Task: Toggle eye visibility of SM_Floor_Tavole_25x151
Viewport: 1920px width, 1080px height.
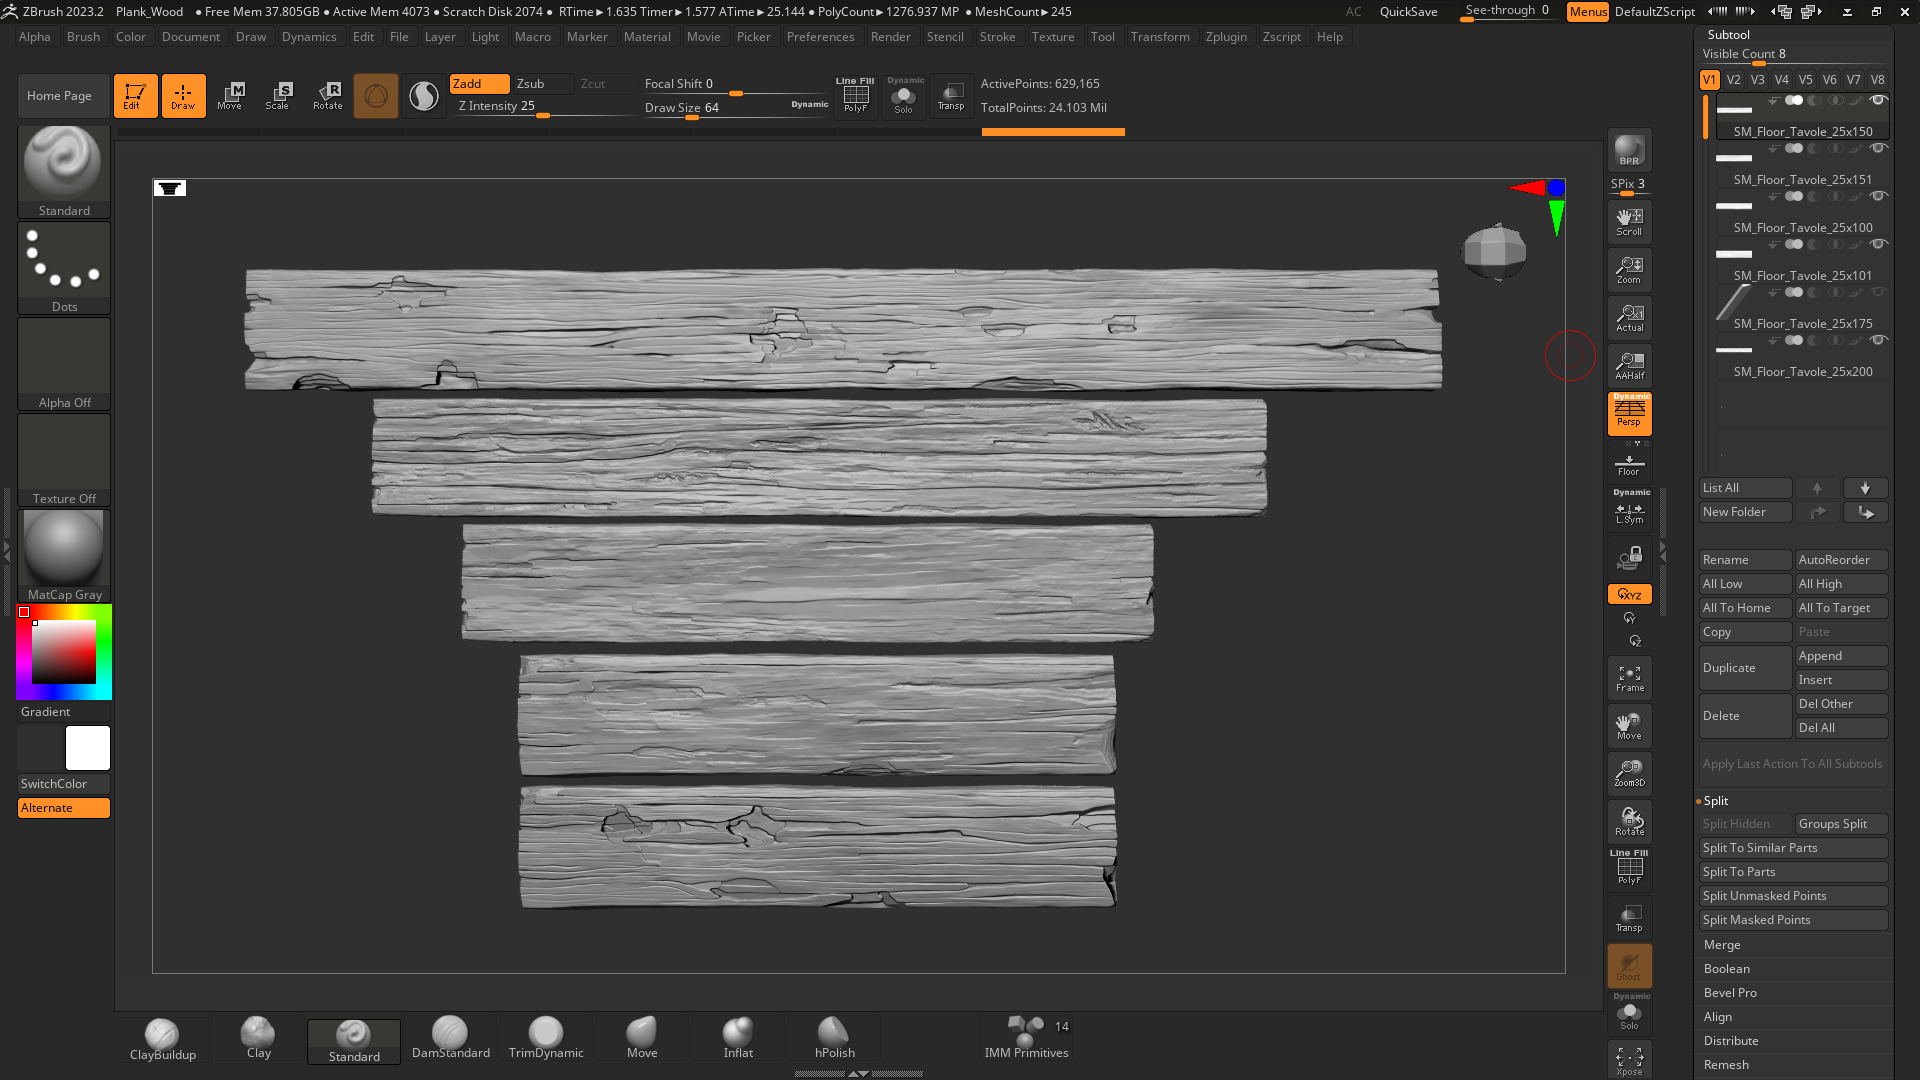Action: (x=1878, y=149)
